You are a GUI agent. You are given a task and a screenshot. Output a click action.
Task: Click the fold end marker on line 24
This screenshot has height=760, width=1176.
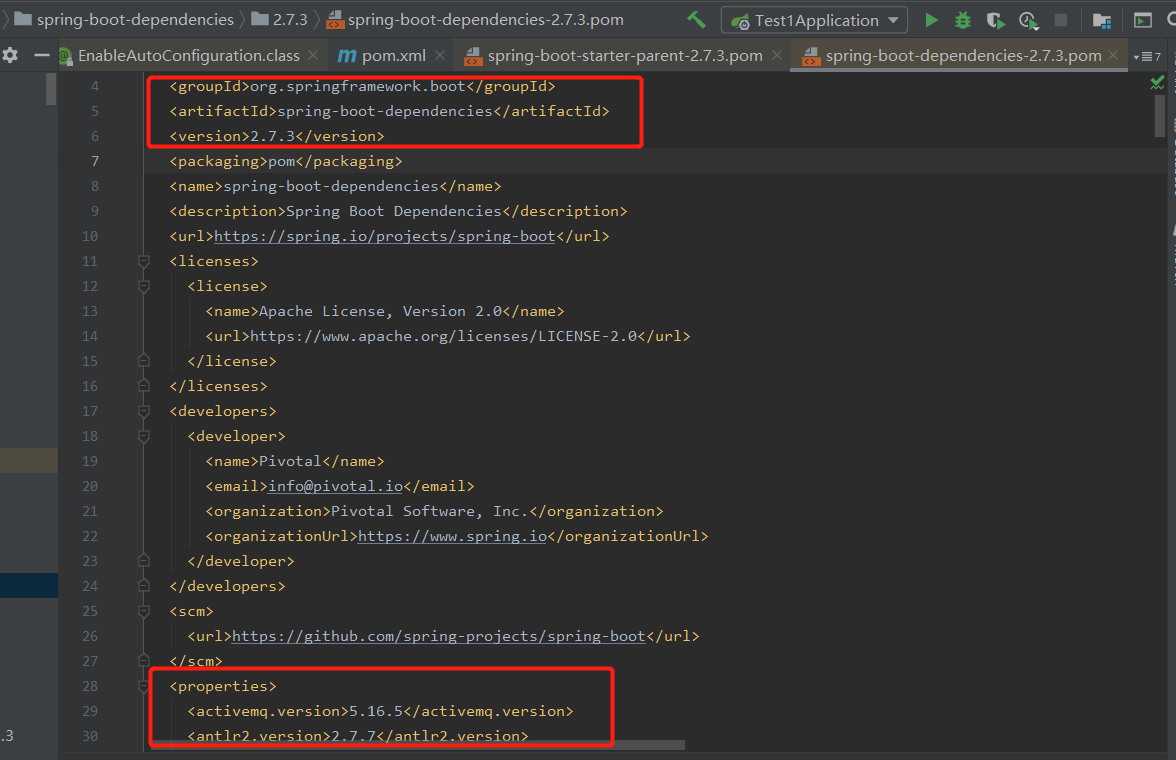coord(144,586)
